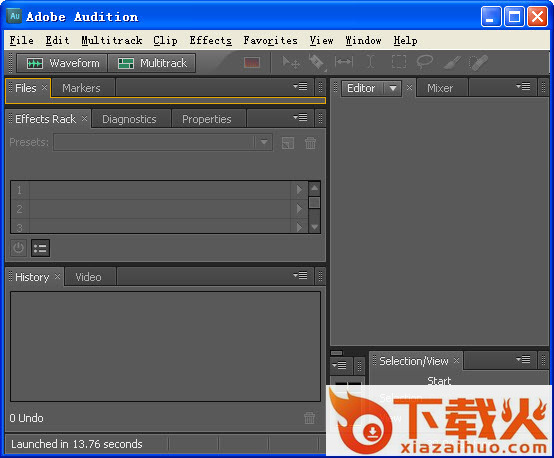Click the delete preset trash icon
This screenshot has width=554, height=458.
click(310, 143)
